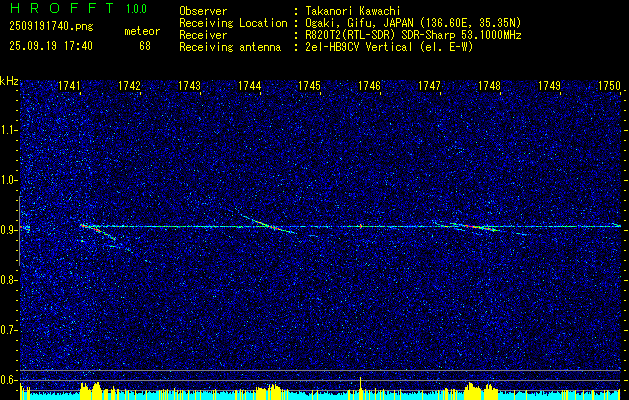Click the meteor echo trace near 1744

click(268, 224)
